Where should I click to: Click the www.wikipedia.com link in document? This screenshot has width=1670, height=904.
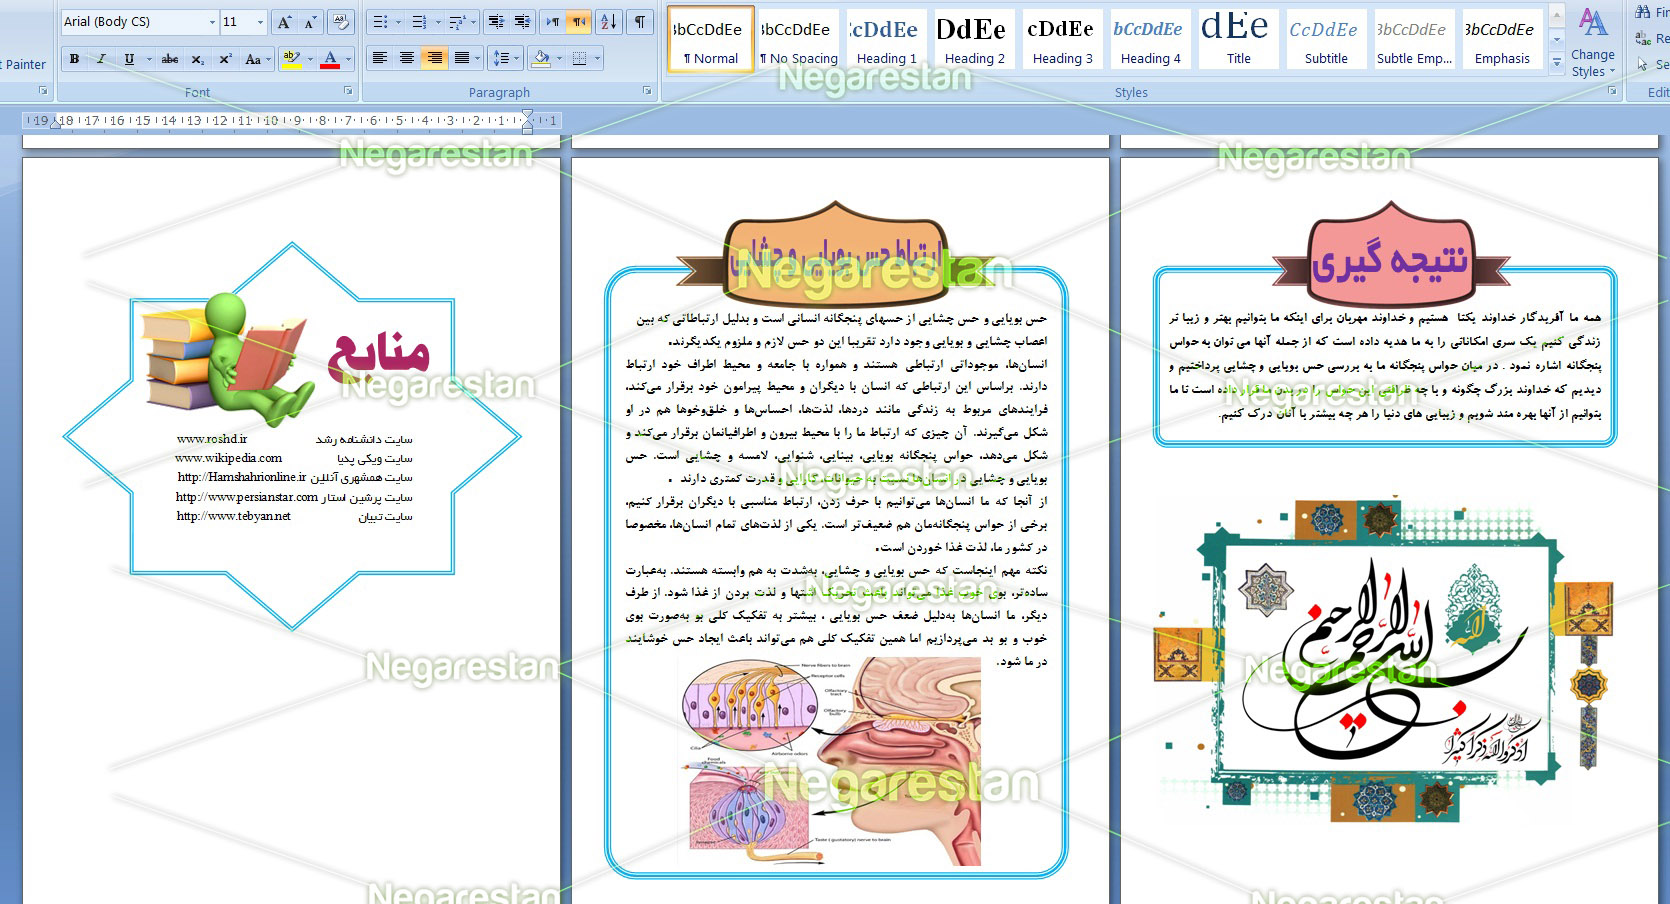coord(228,458)
